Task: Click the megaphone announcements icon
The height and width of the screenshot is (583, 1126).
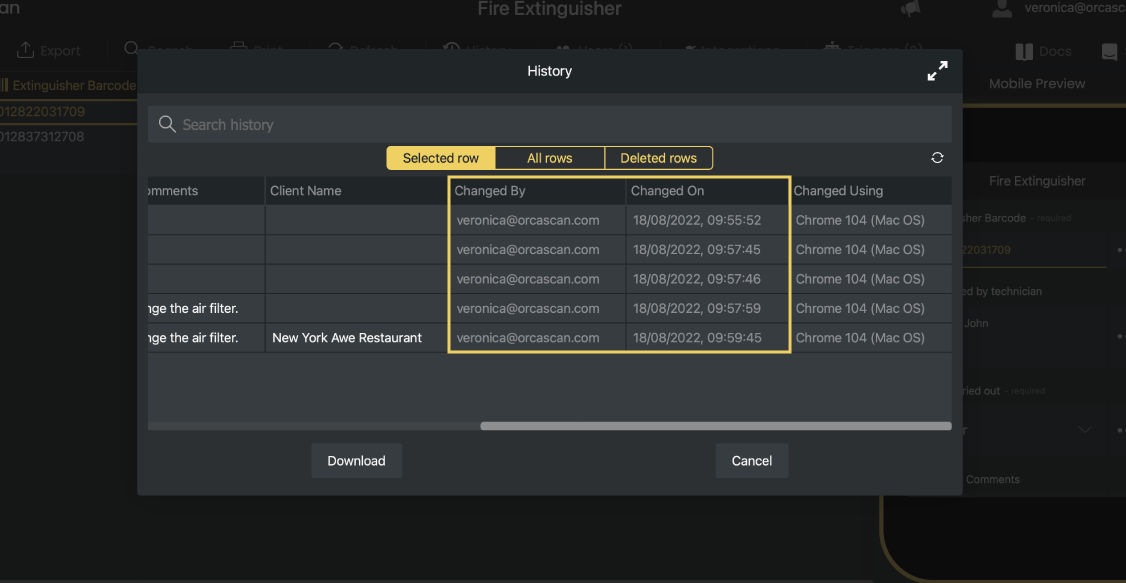Action: tap(910, 9)
